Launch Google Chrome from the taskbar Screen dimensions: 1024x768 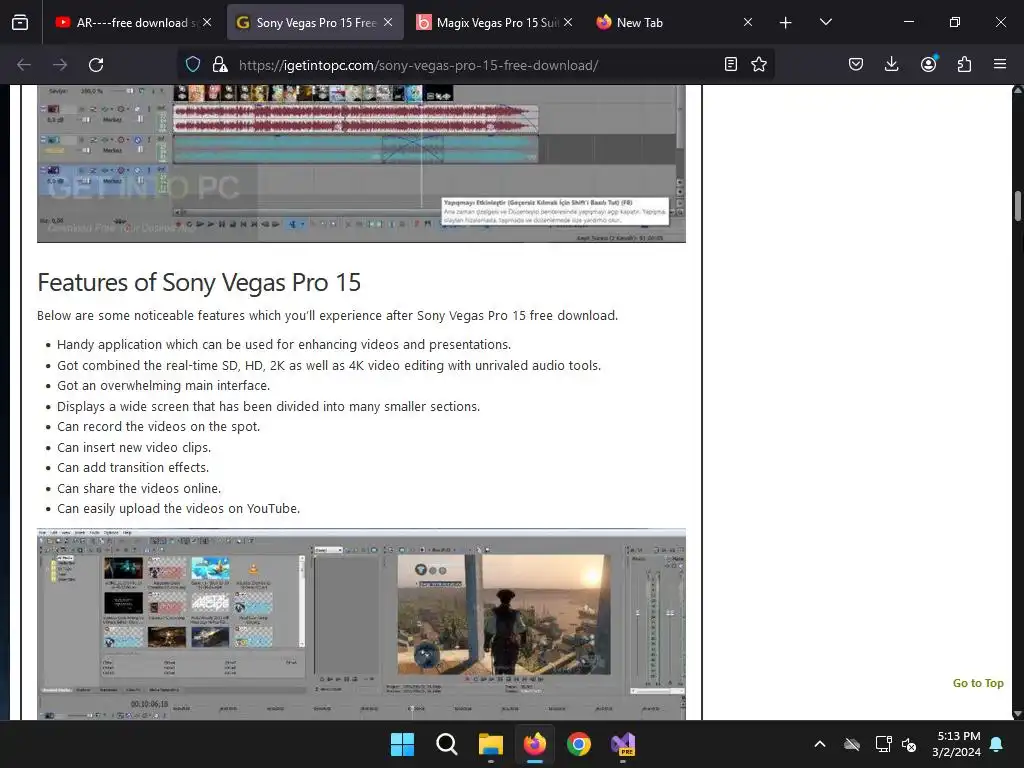tap(579, 744)
